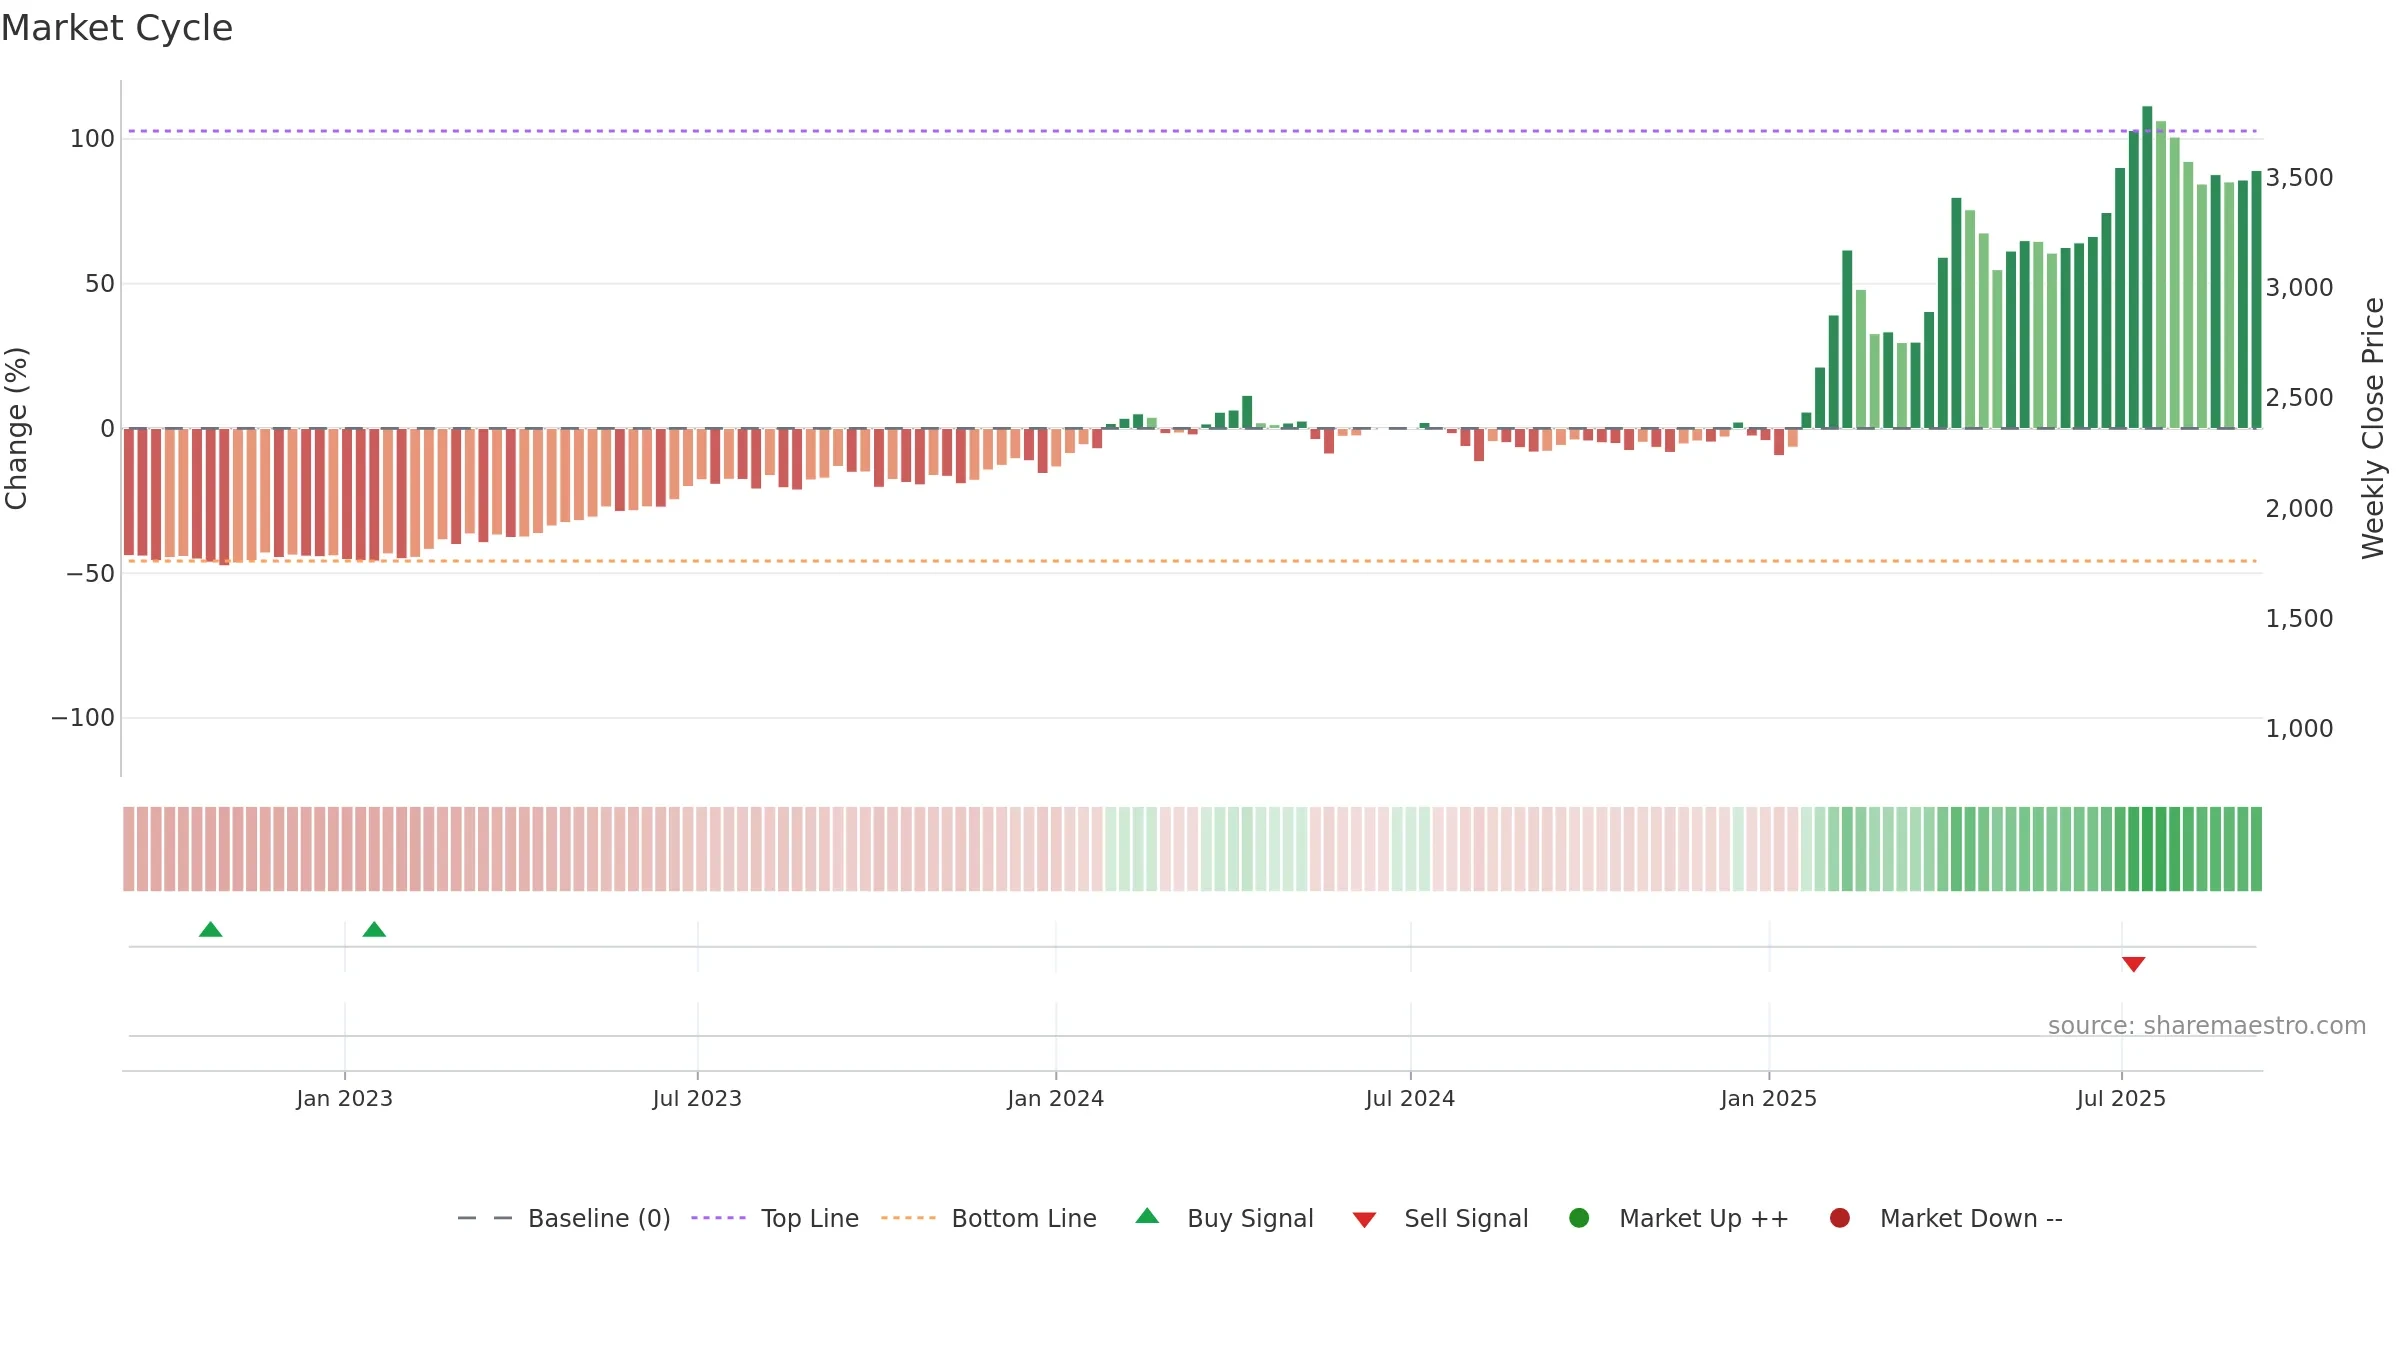
Task: Click the Jan 2023 x-axis label
Action: tap(345, 1098)
